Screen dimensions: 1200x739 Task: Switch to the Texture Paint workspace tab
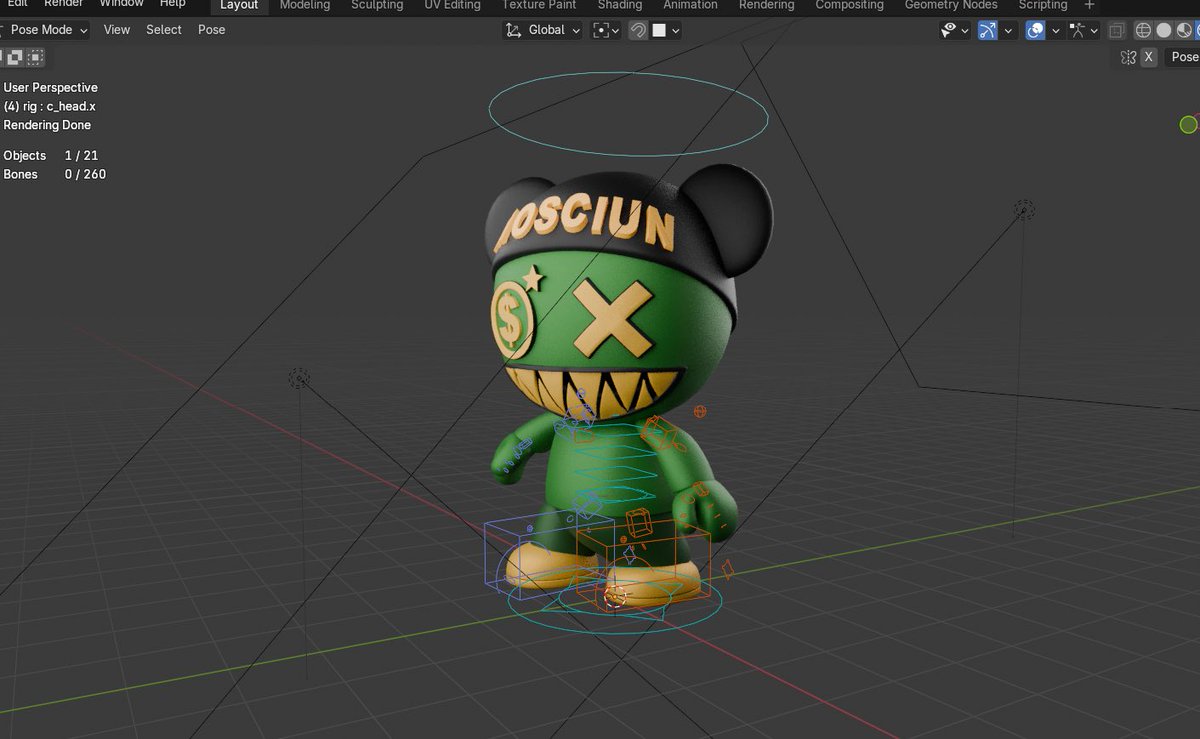coord(539,5)
